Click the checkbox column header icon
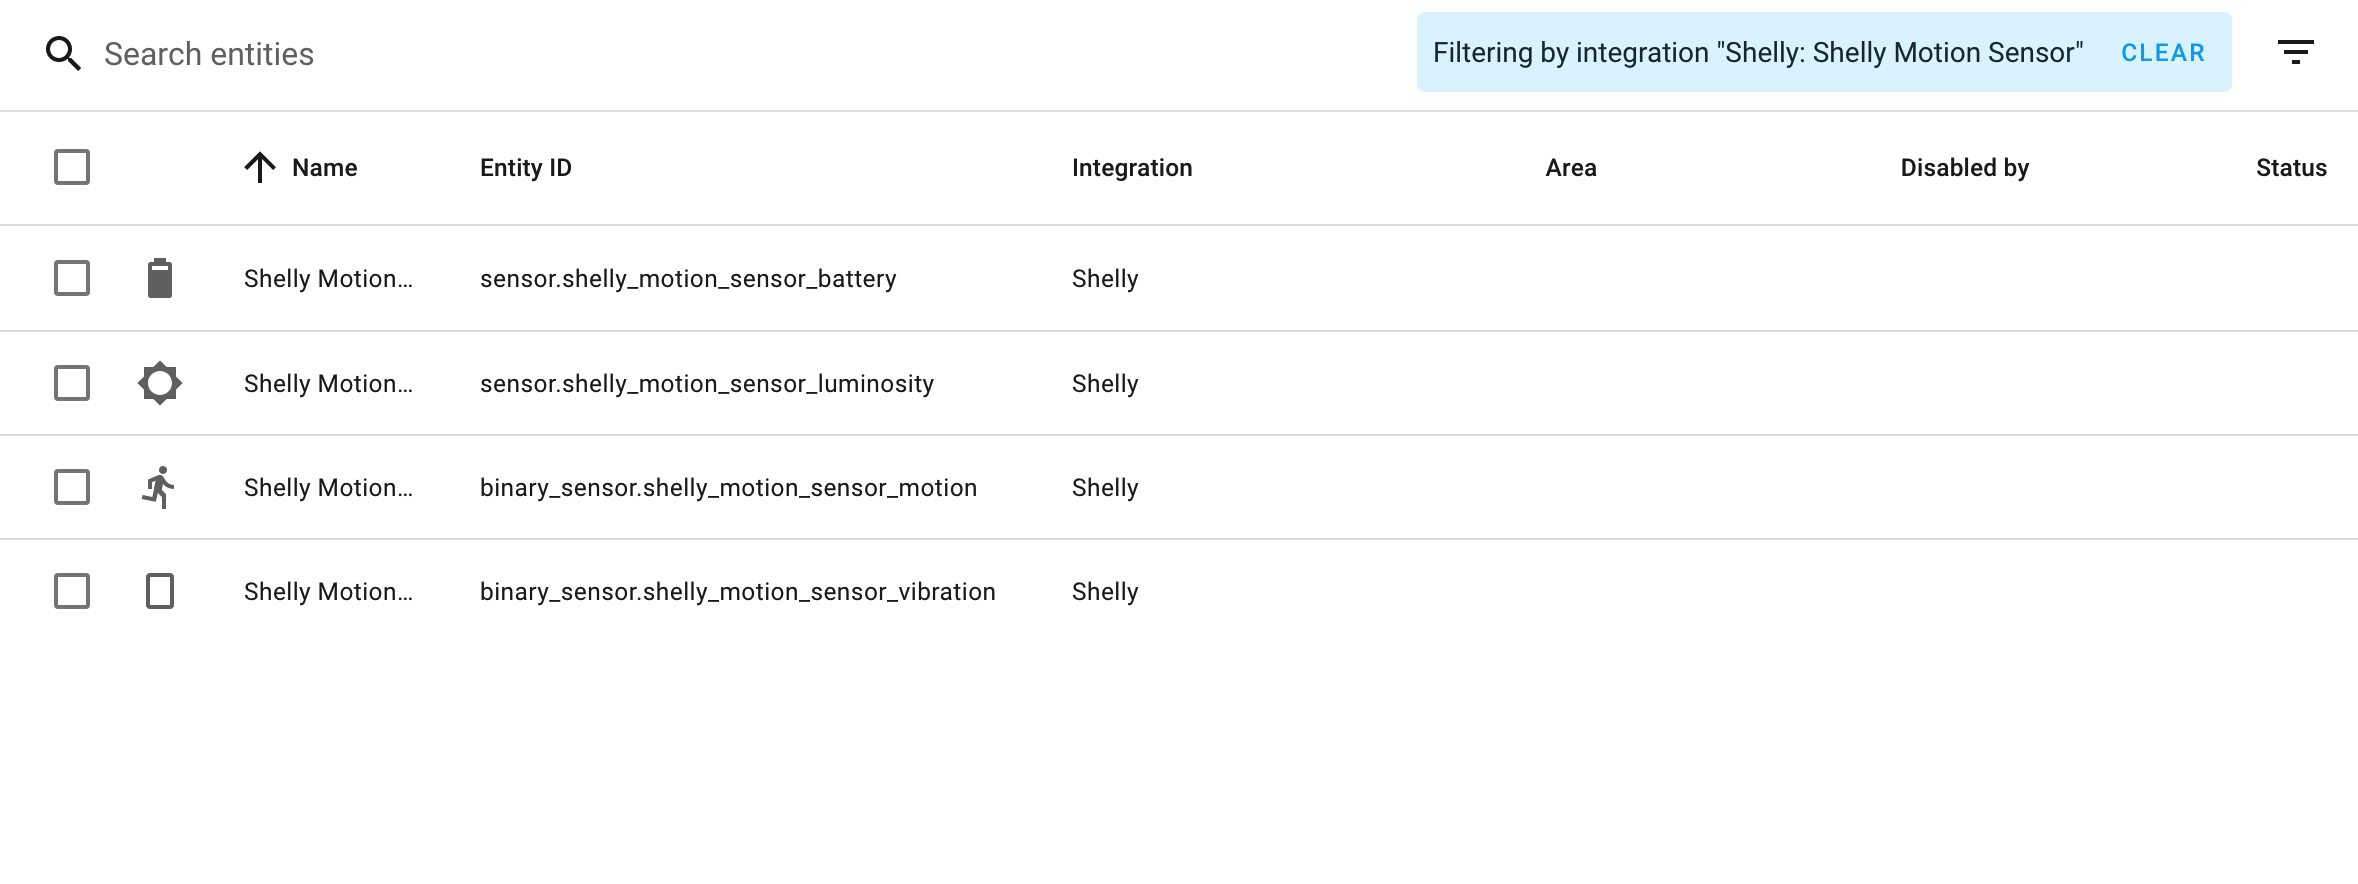 pyautogui.click(x=71, y=167)
